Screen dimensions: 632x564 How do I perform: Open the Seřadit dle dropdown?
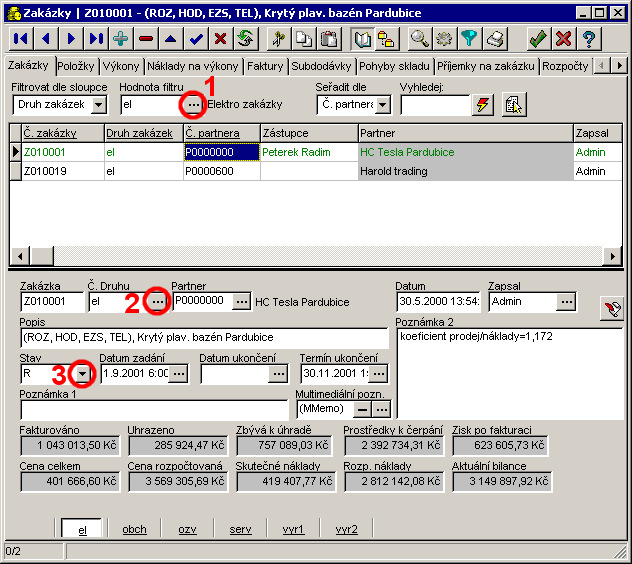(383, 104)
